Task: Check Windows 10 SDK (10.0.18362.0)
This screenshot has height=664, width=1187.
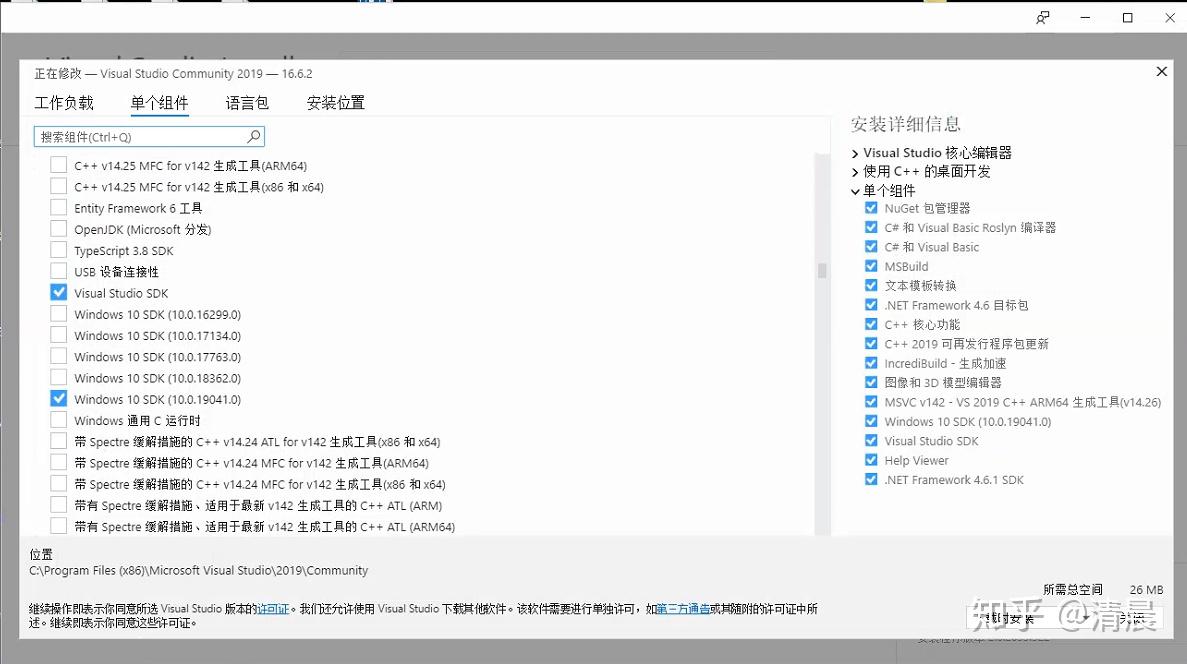Action: (58, 377)
